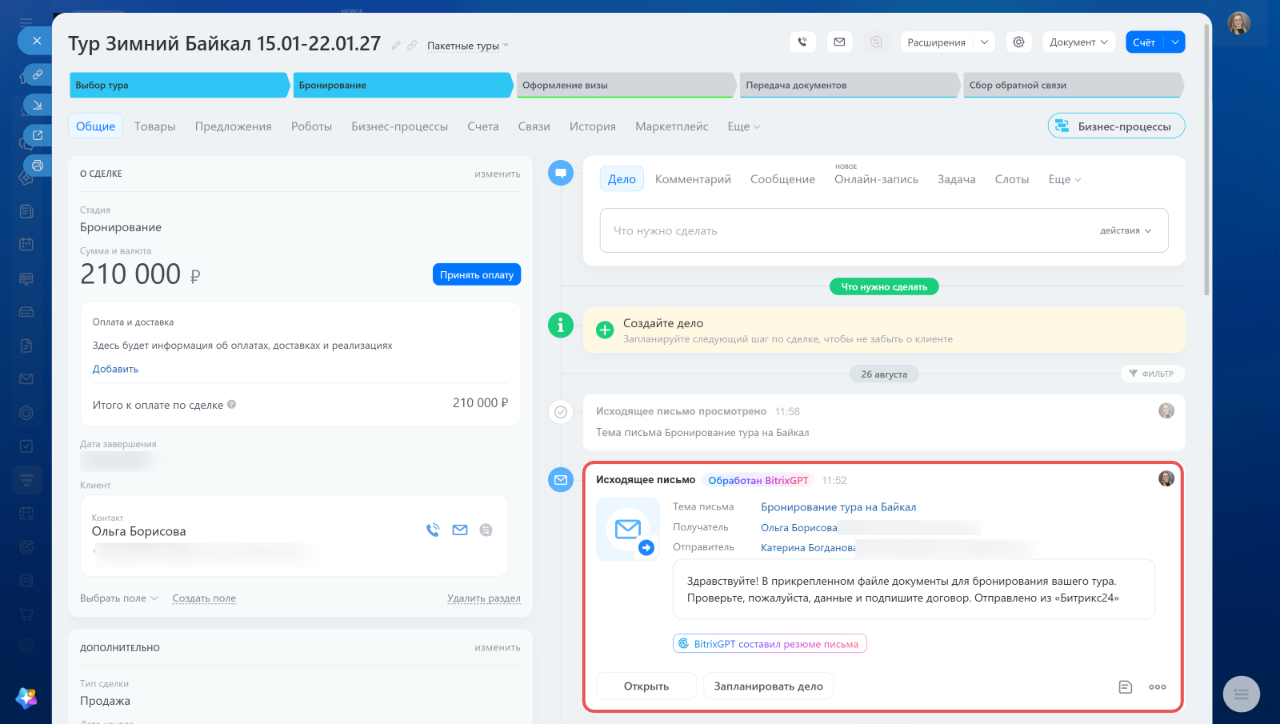Email contact Ольга Борисова via envelope icon
This screenshot has height=724, width=1280.
pos(460,530)
